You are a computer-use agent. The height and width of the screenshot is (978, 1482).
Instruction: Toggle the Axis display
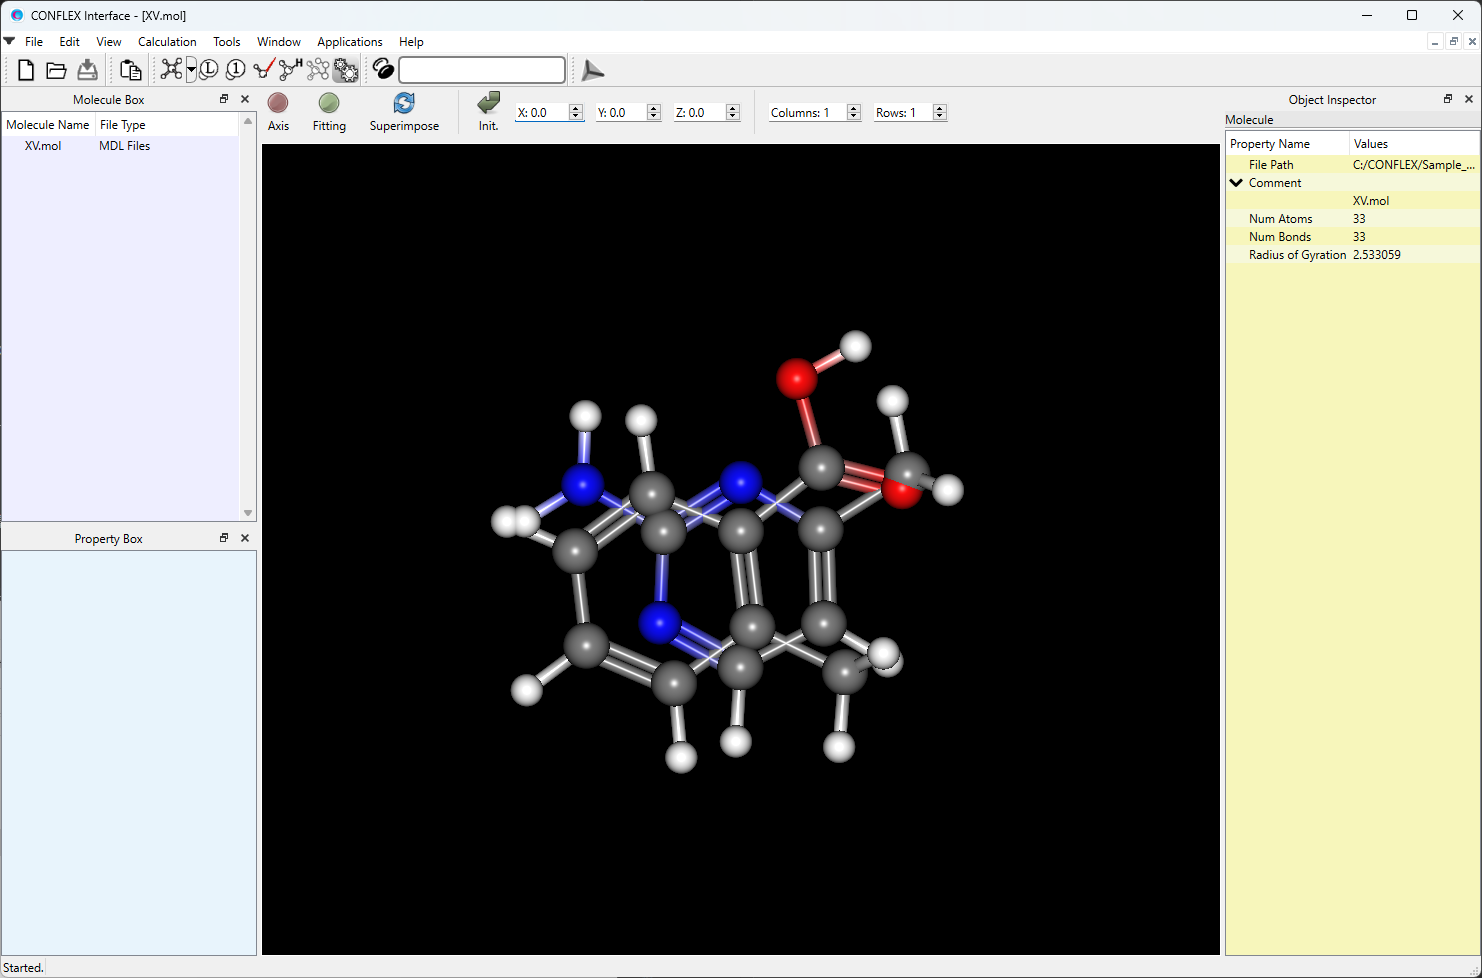point(278,111)
